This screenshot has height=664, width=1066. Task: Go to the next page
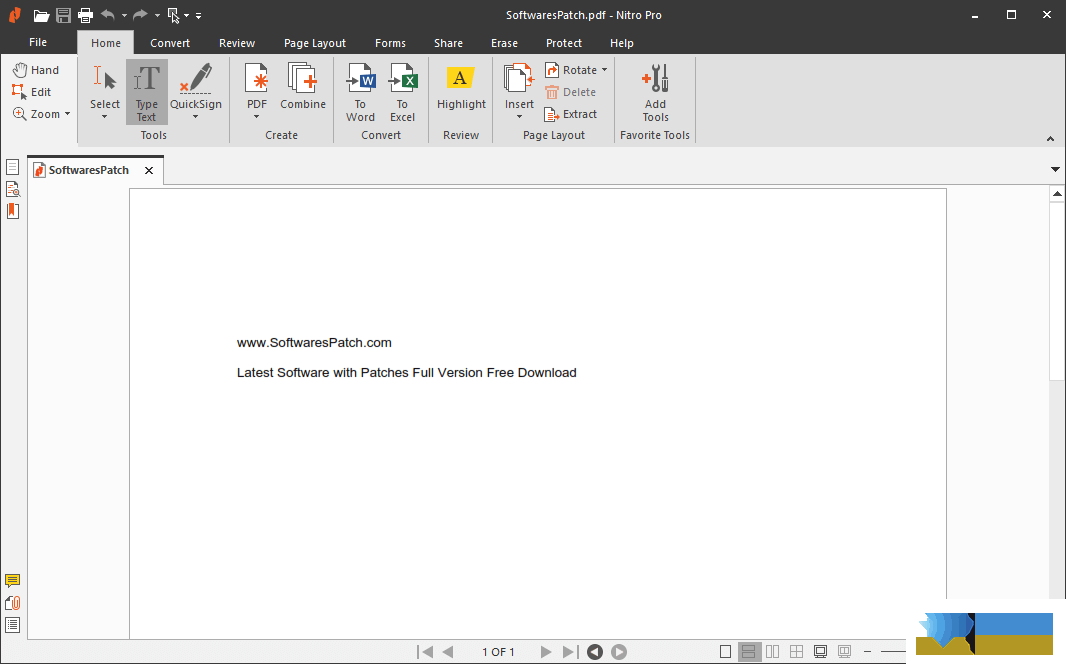[546, 652]
